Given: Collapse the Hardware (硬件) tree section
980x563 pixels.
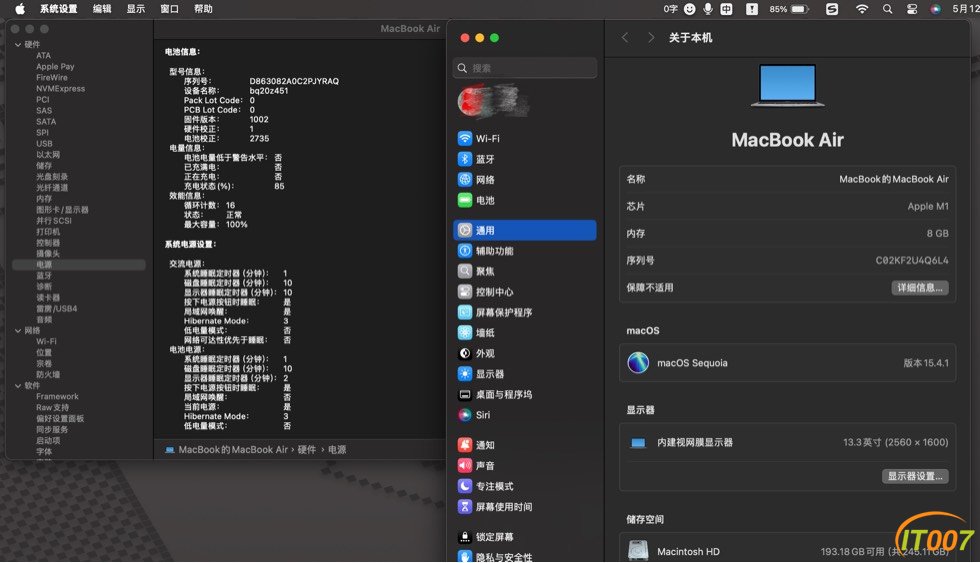Looking at the screenshot, I should point(18,44).
